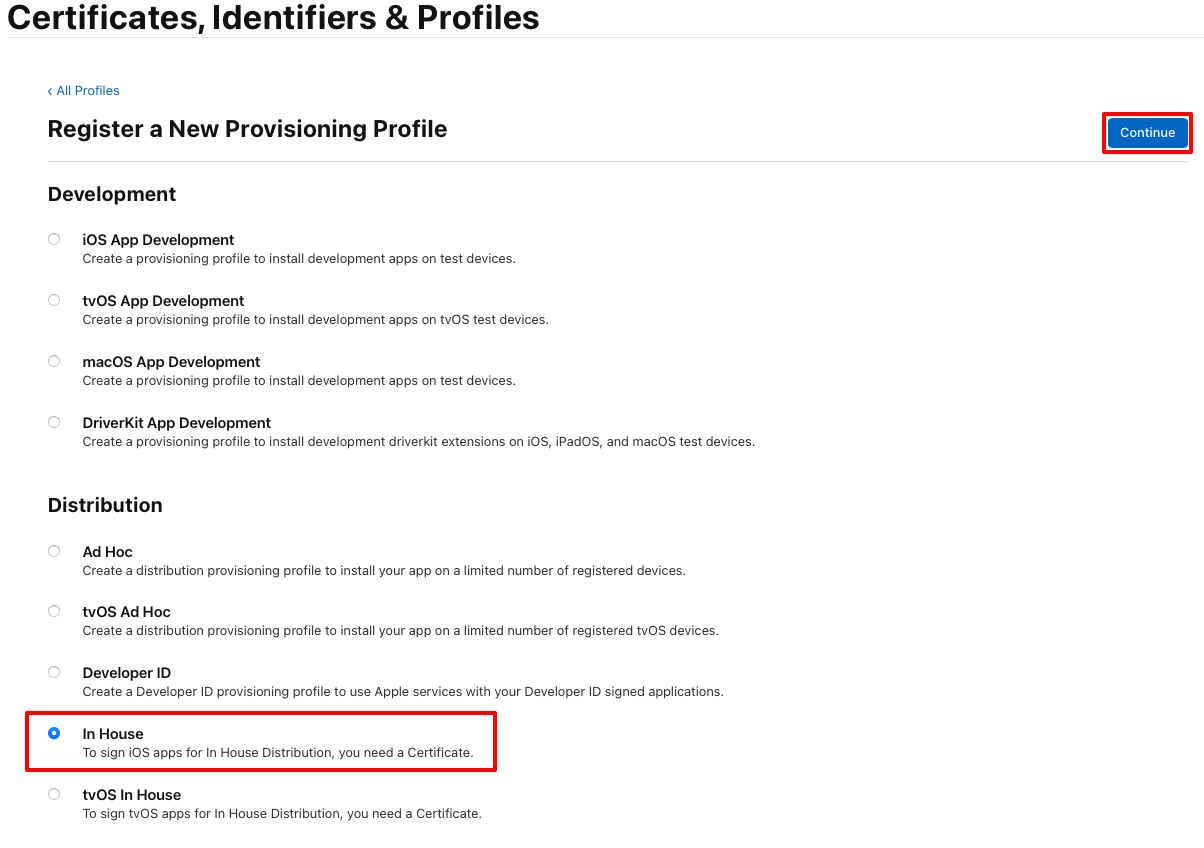Click the Development section heading
Screen dimensions: 1204x848
[111, 194]
